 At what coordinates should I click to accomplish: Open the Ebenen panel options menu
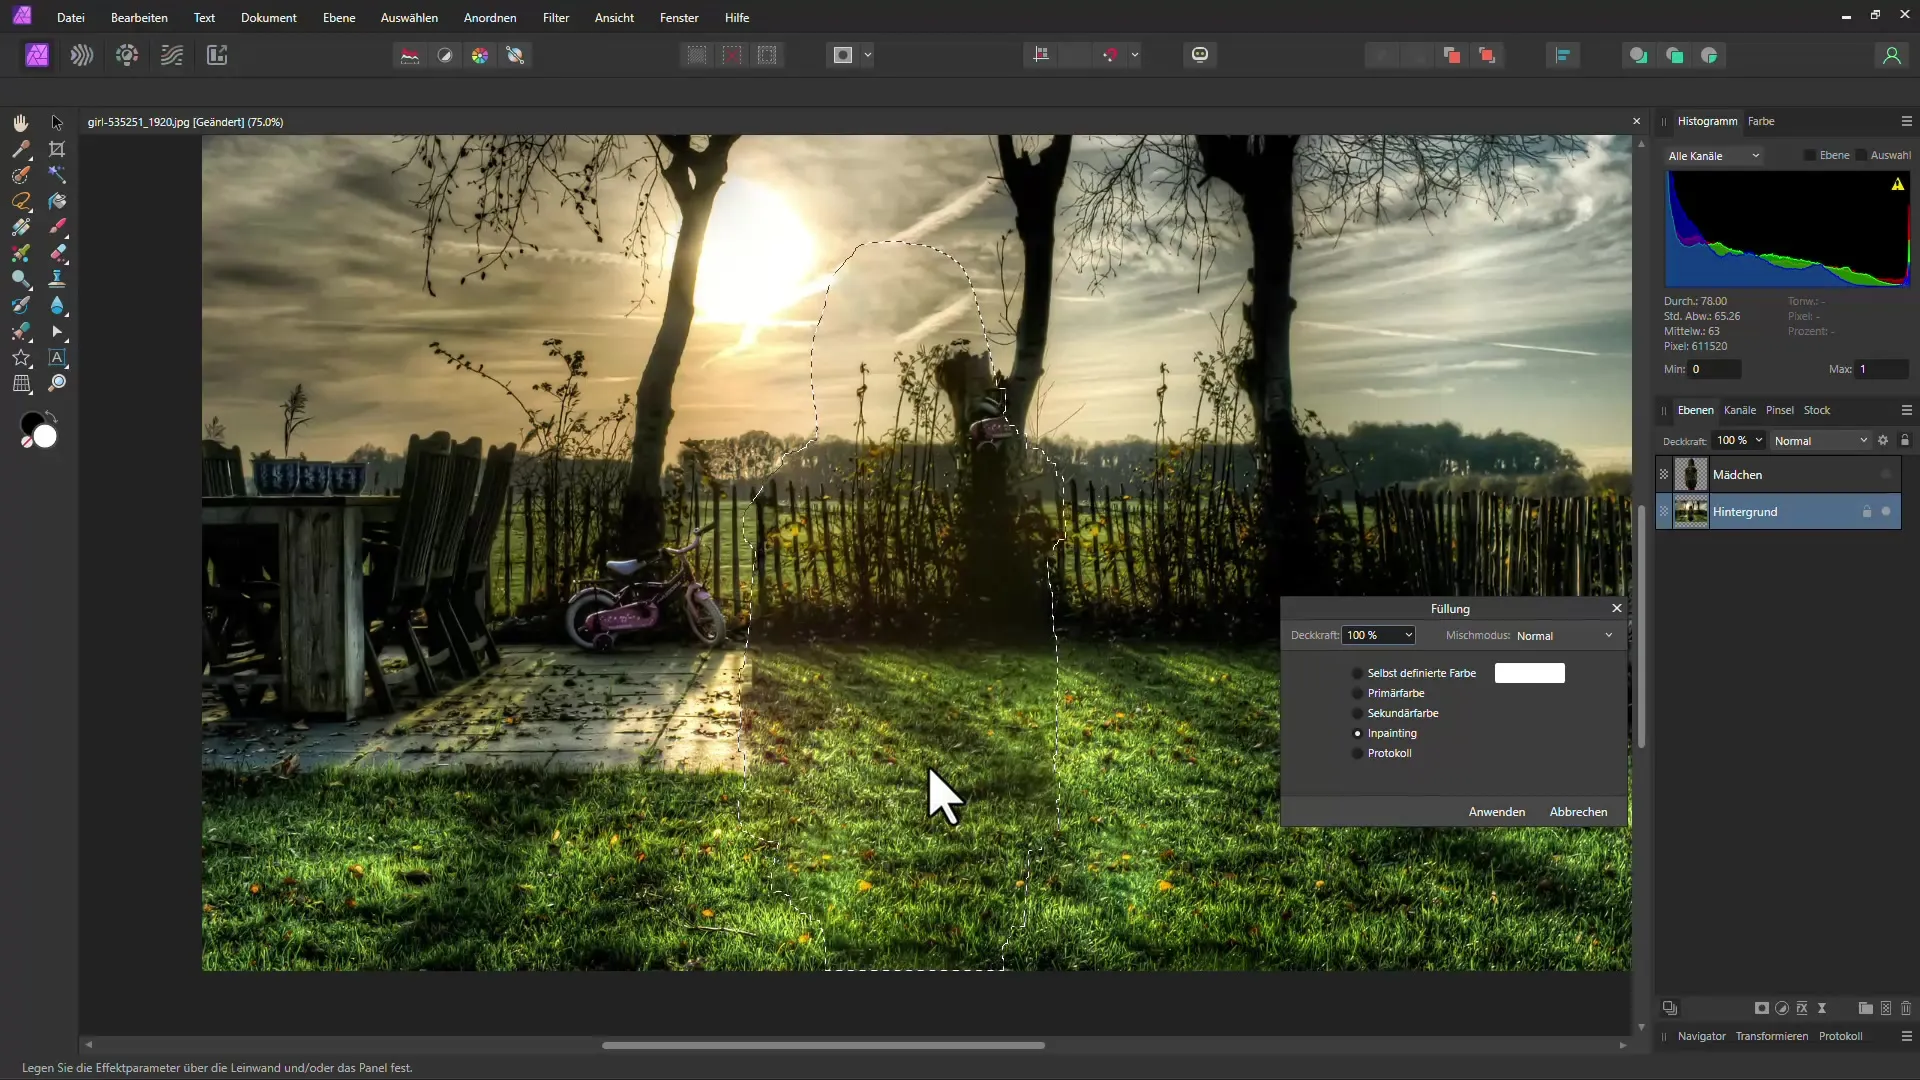point(1906,410)
